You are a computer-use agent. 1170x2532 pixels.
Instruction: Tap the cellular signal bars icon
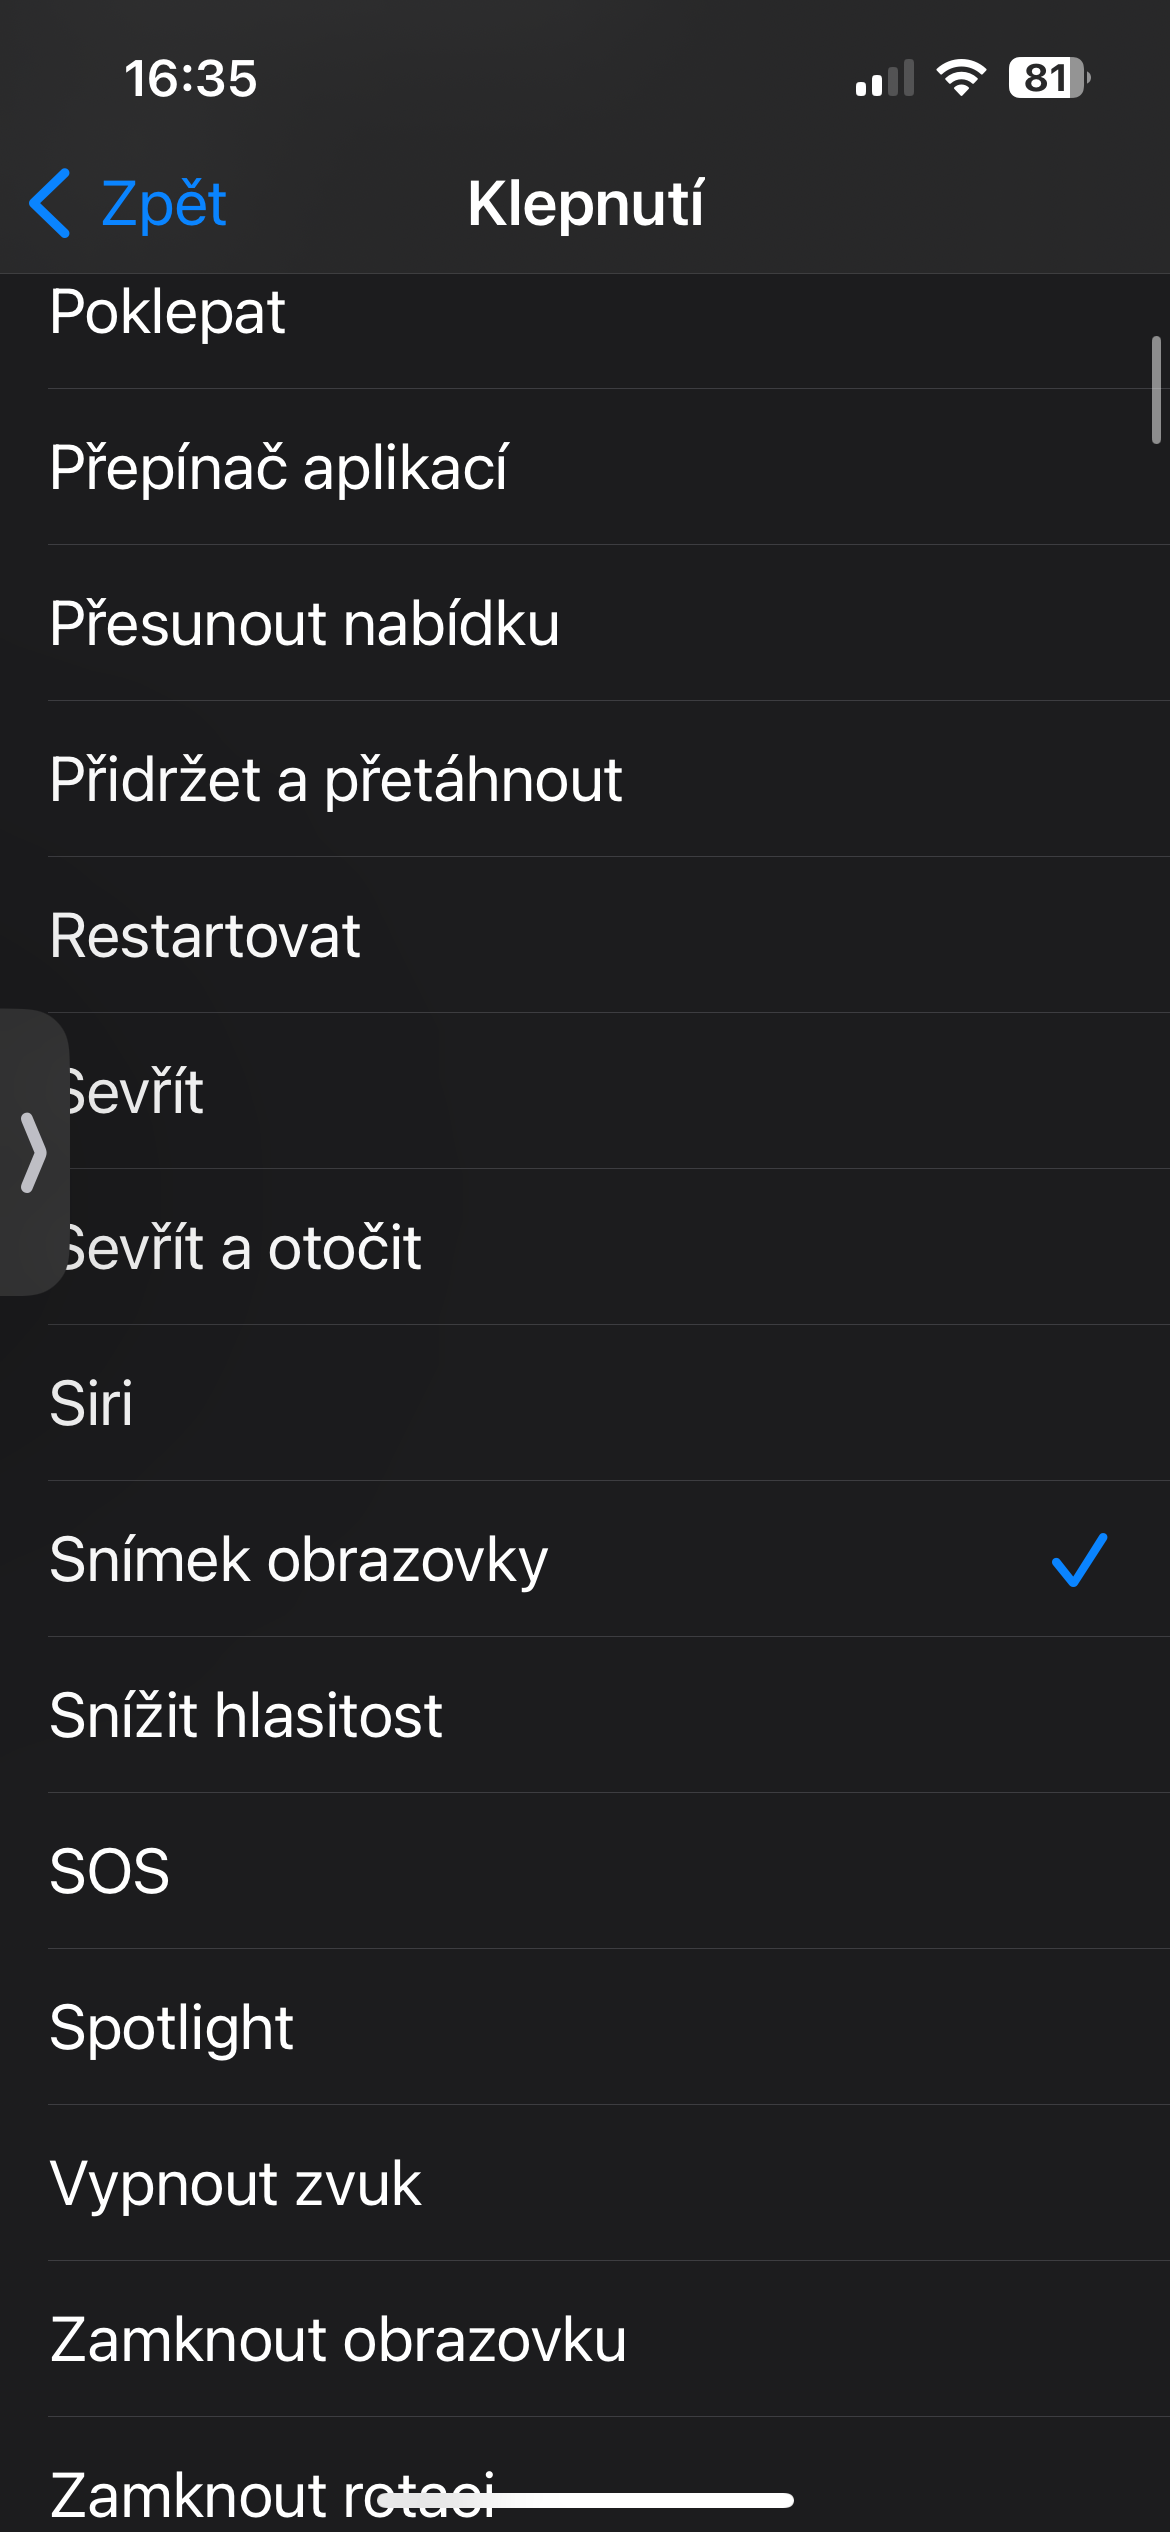click(x=885, y=79)
